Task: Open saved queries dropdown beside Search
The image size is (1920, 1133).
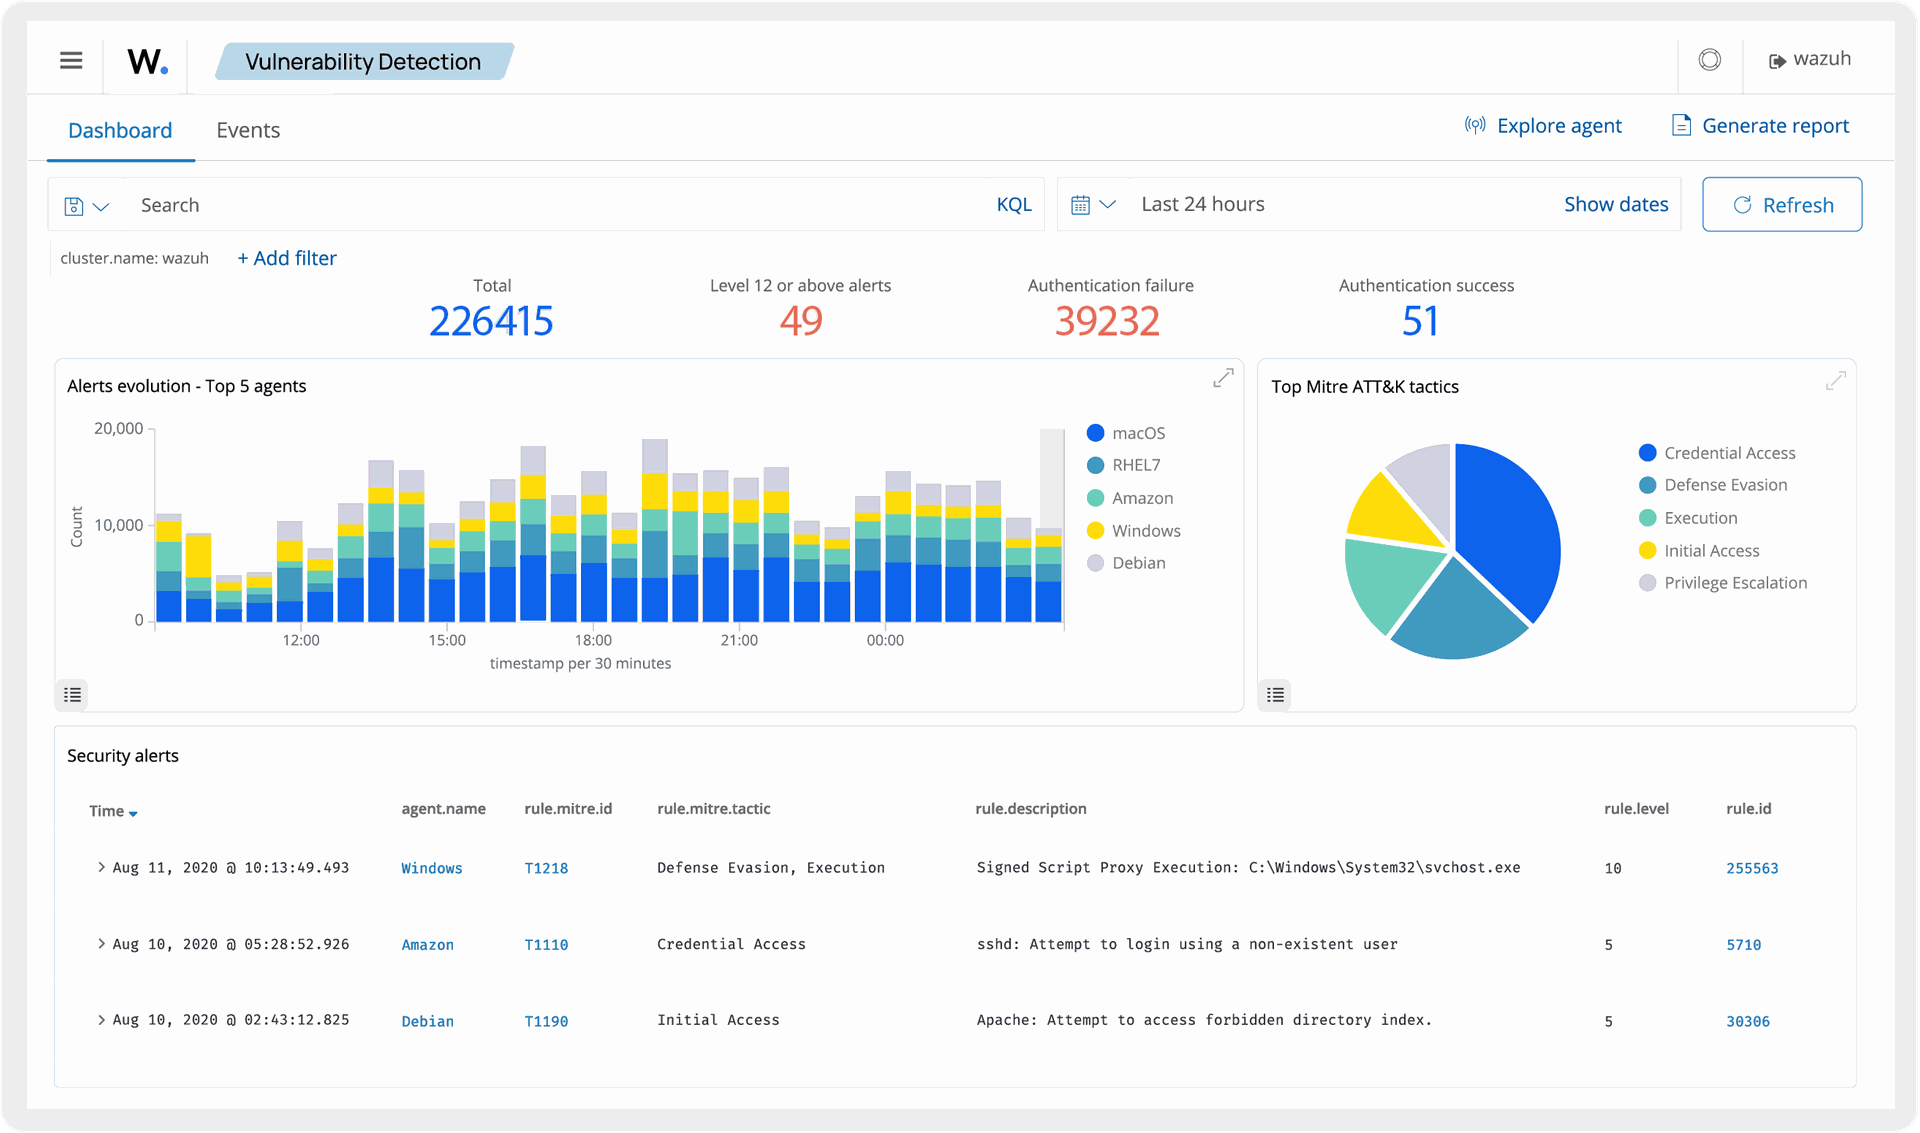Action: [x=86, y=206]
